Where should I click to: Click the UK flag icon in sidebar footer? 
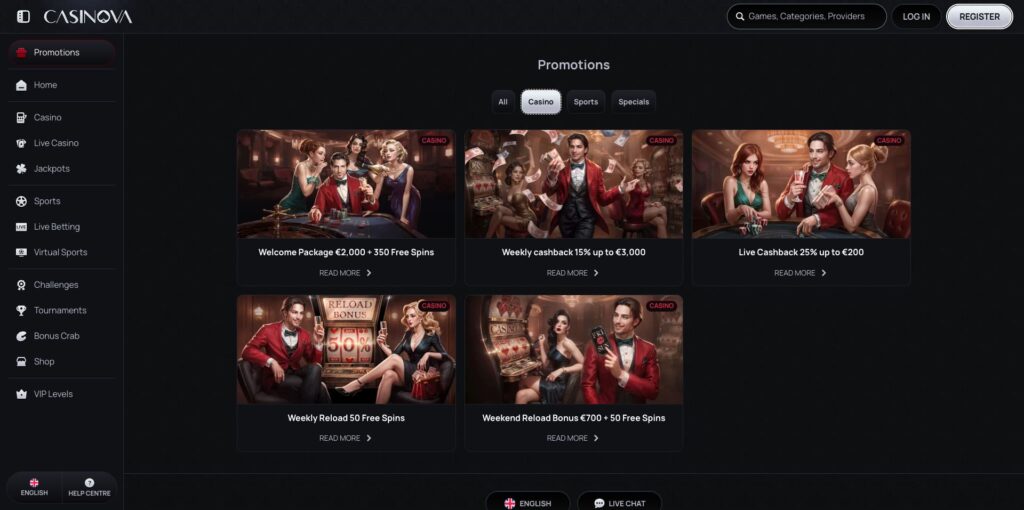coord(34,483)
